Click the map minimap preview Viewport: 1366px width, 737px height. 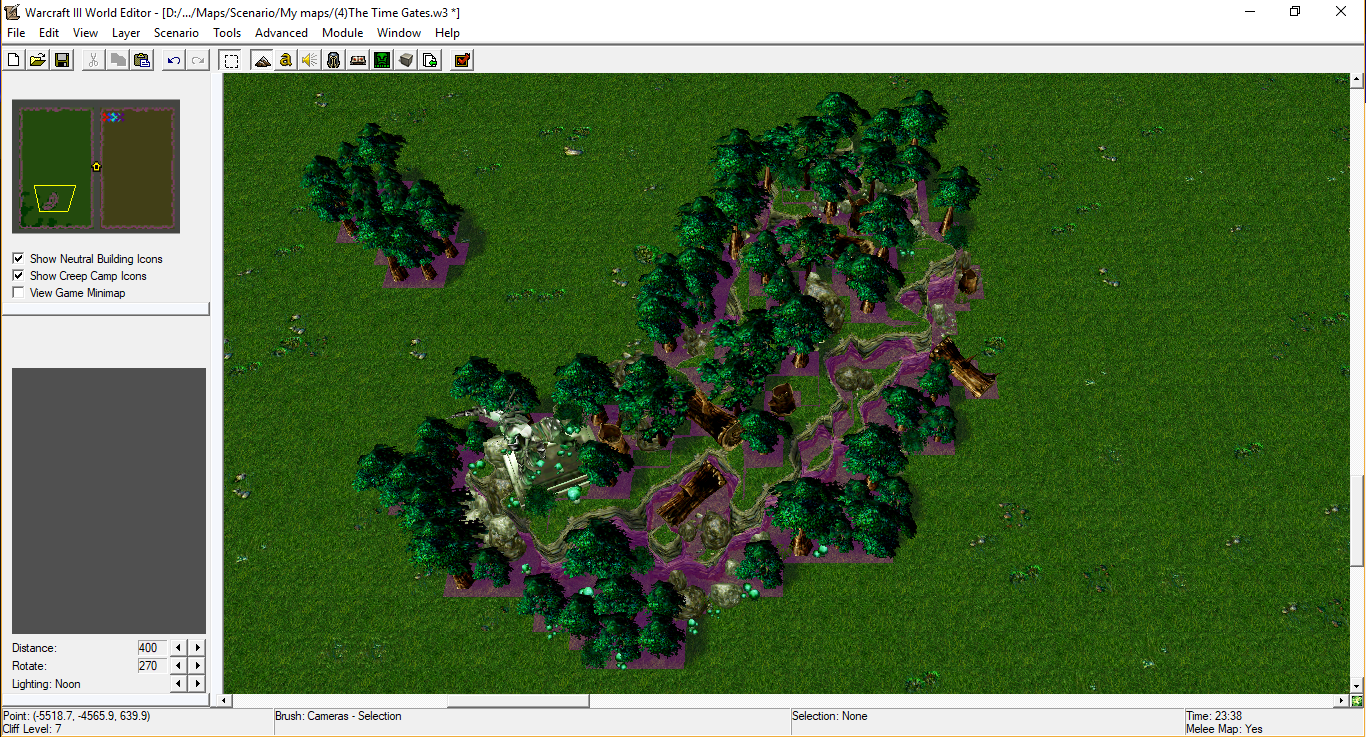(x=96, y=166)
